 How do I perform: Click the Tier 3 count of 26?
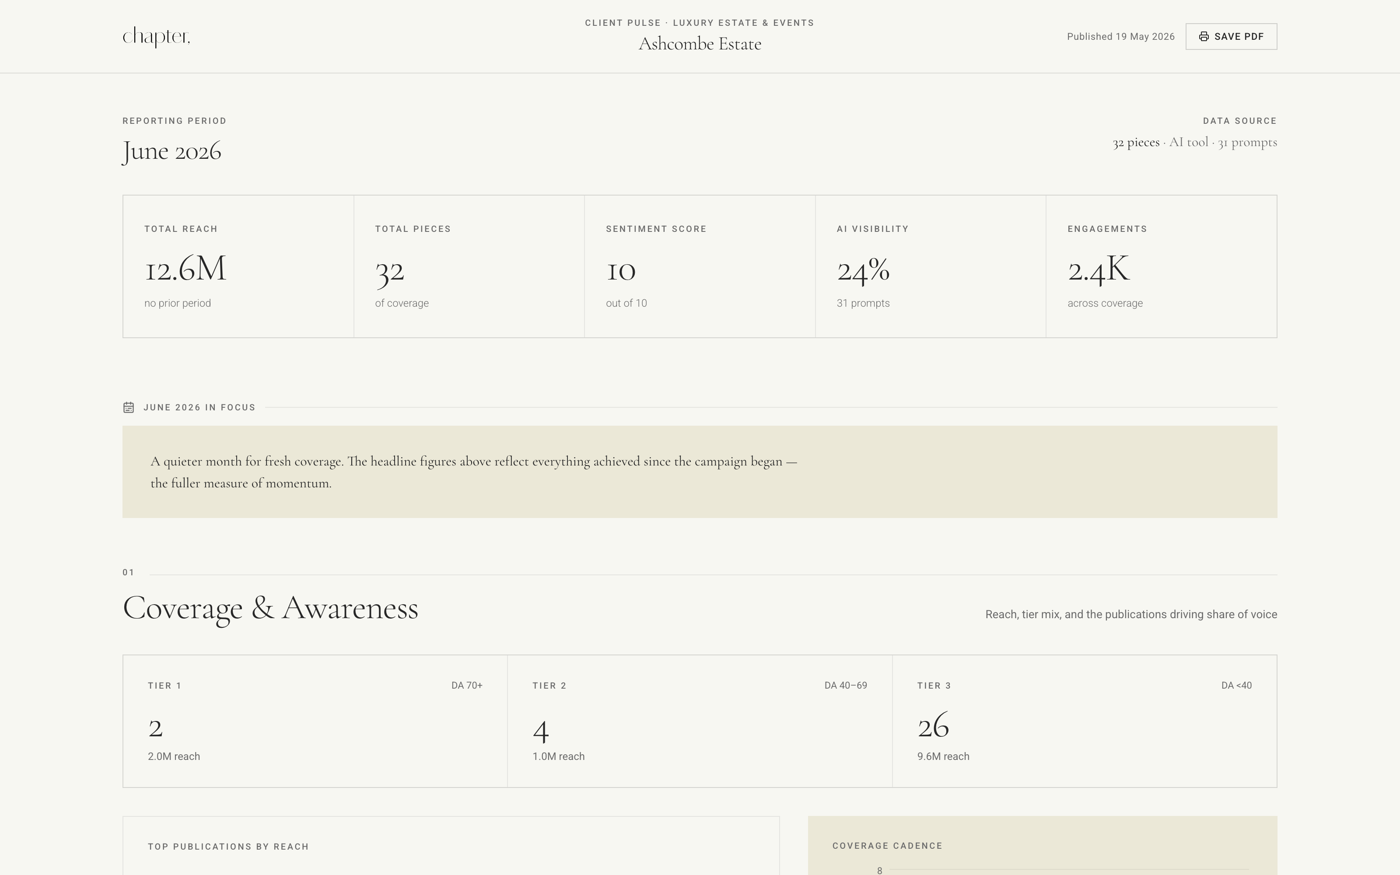(x=933, y=727)
